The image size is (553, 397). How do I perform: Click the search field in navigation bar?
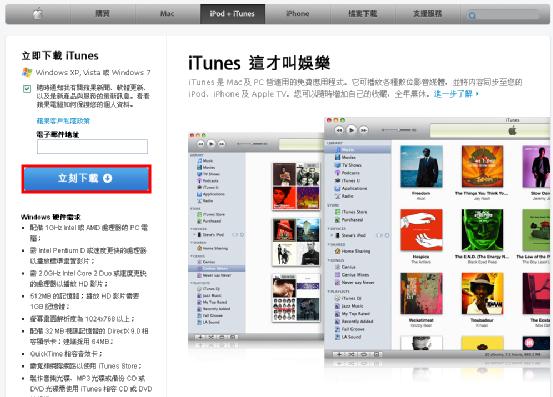pyautogui.click(x=504, y=15)
